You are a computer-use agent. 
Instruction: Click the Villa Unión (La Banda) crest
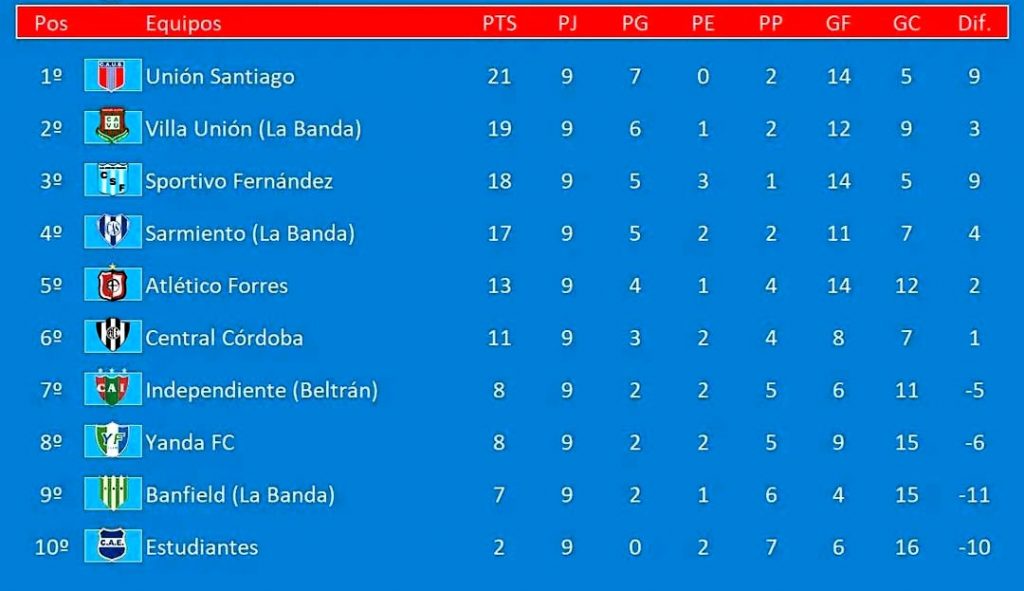[112, 127]
